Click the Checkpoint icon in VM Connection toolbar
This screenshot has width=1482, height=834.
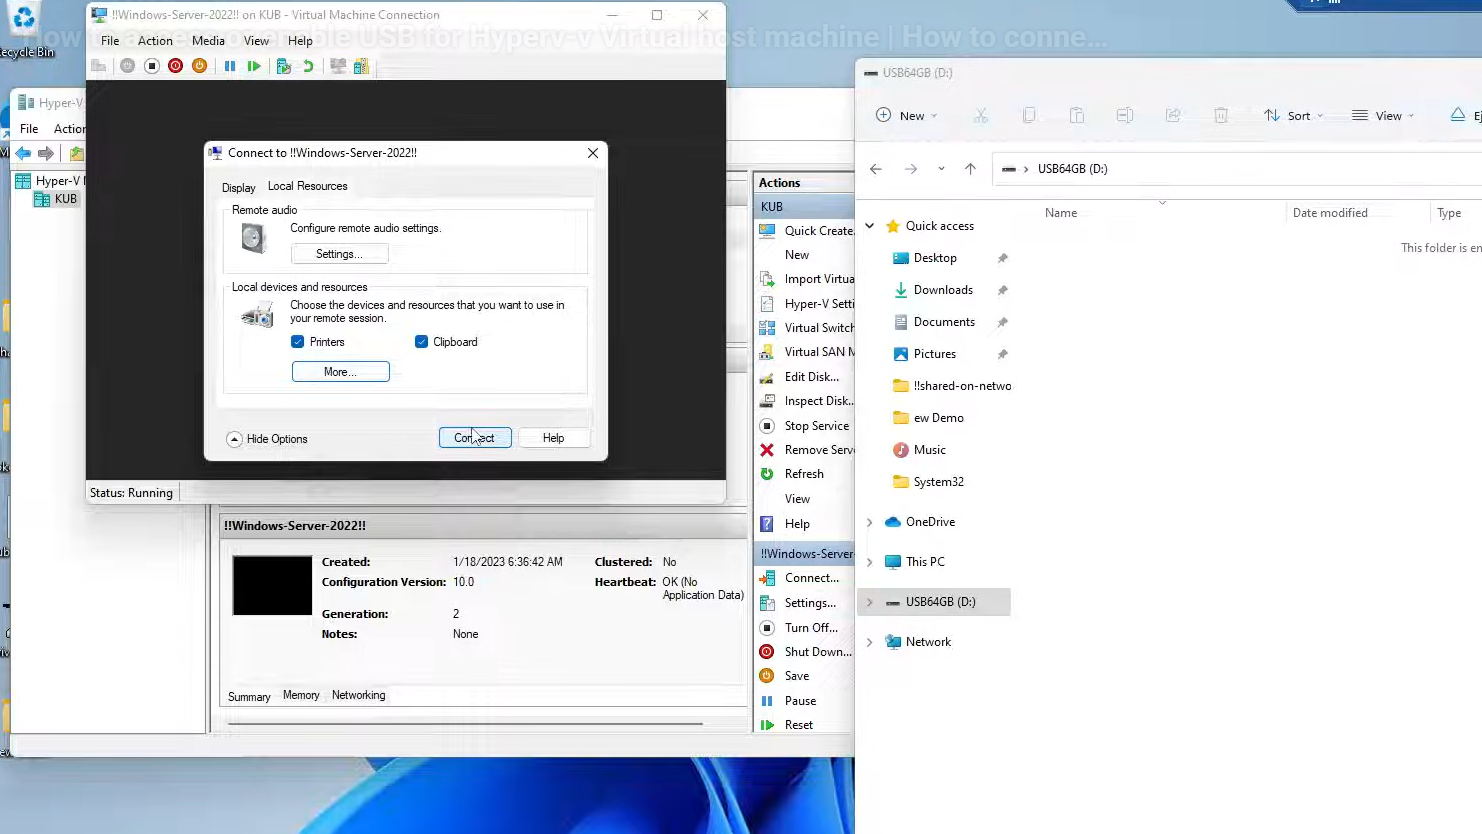coord(284,66)
